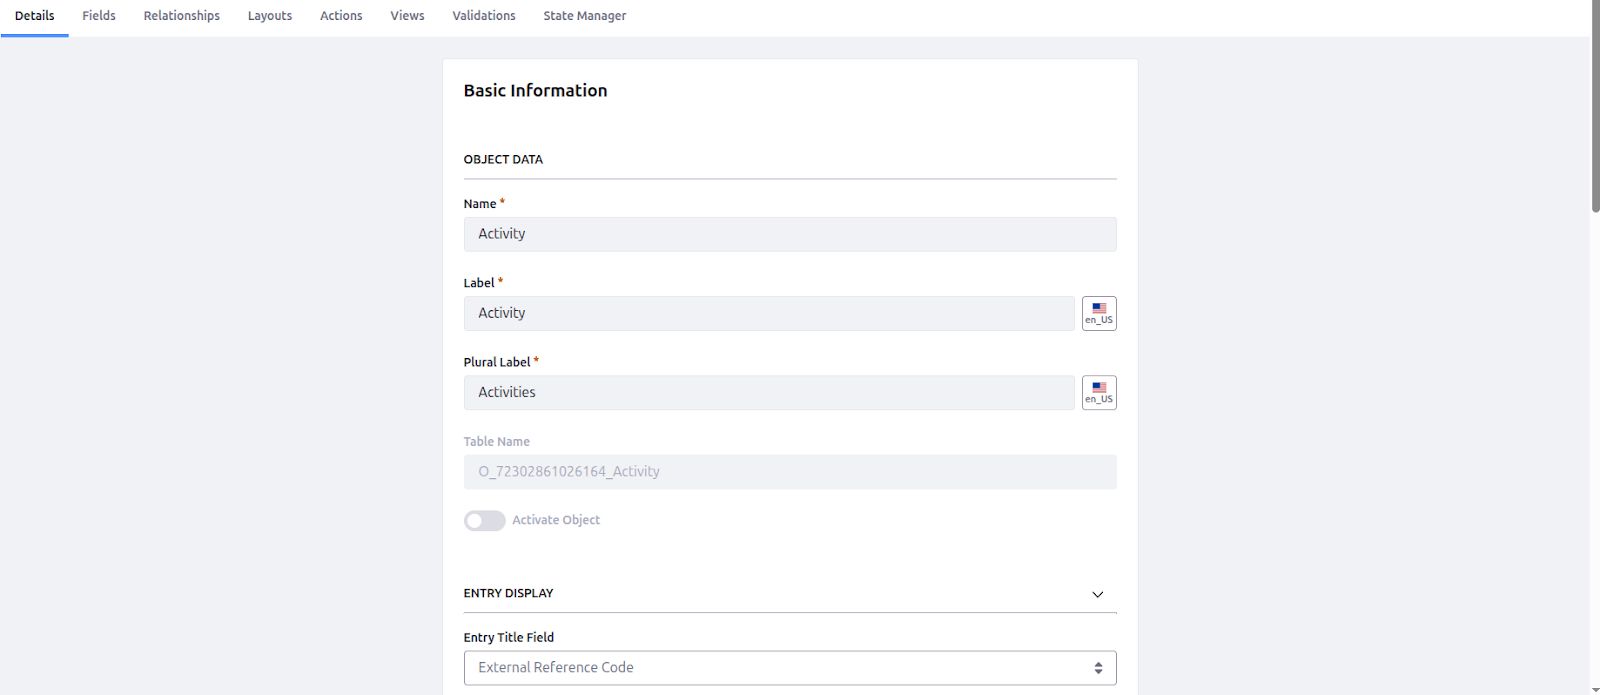Open the Plural Label en_US flag selector
The width and height of the screenshot is (1600, 695).
click(x=1099, y=393)
